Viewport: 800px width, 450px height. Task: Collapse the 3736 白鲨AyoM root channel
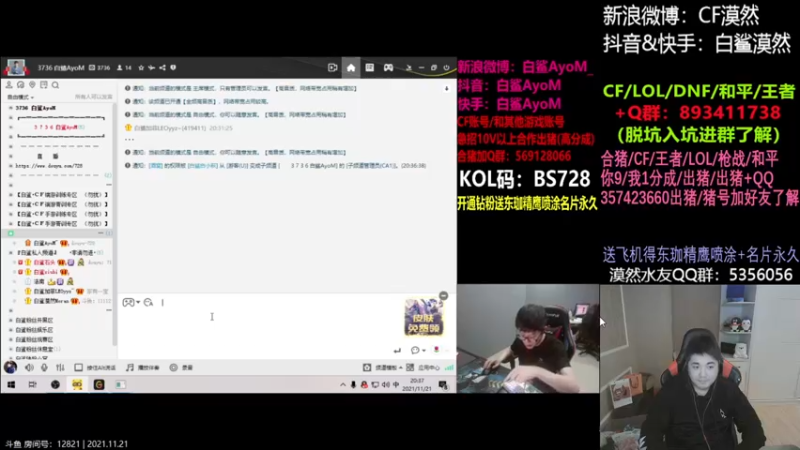(x=10, y=108)
